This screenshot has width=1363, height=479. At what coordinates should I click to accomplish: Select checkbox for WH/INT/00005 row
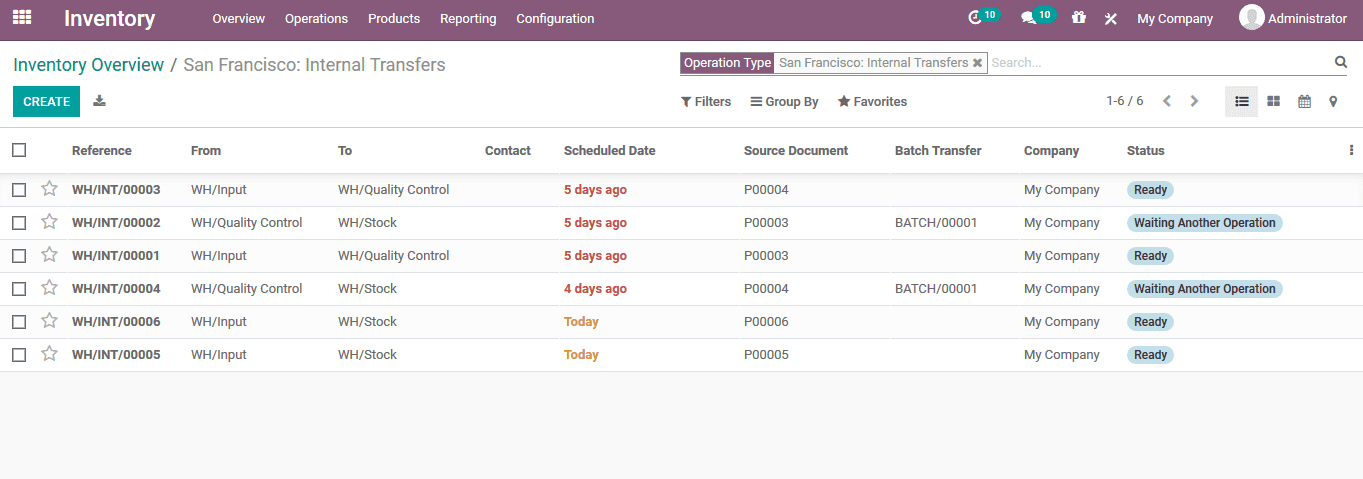19,355
